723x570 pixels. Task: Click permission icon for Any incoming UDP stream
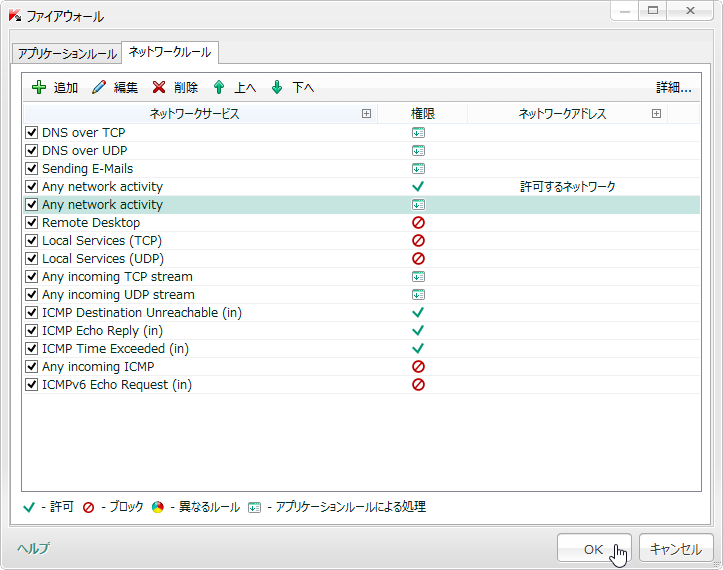pos(418,295)
